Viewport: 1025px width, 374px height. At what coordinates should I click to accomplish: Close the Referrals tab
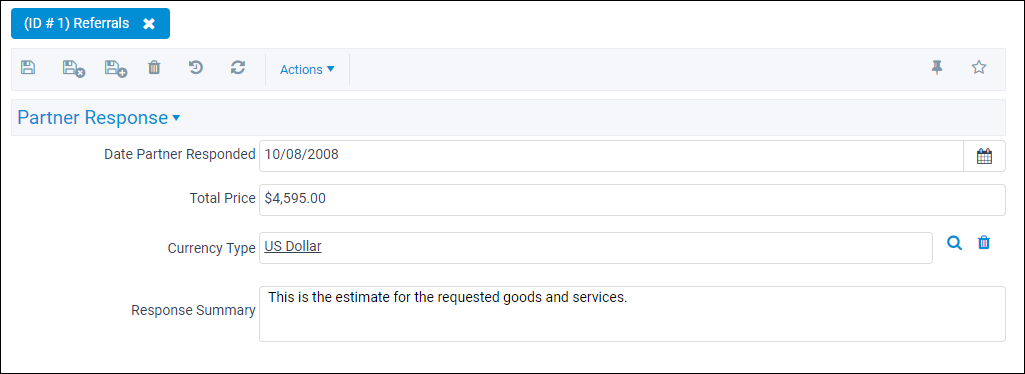pyautogui.click(x=149, y=24)
